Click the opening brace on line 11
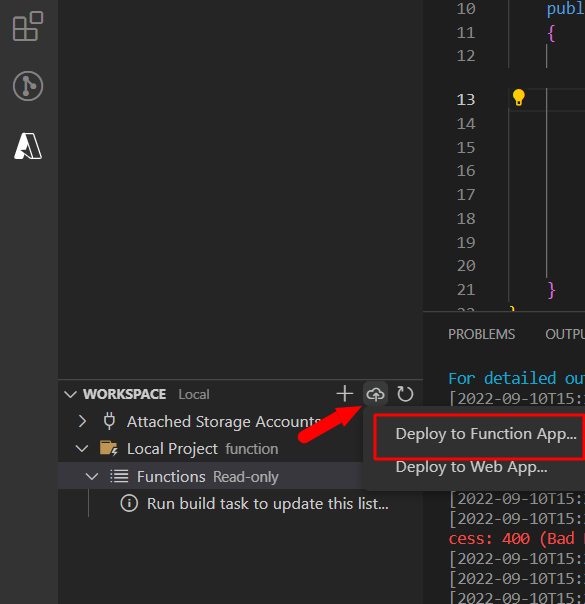 (x=551, y=33)
